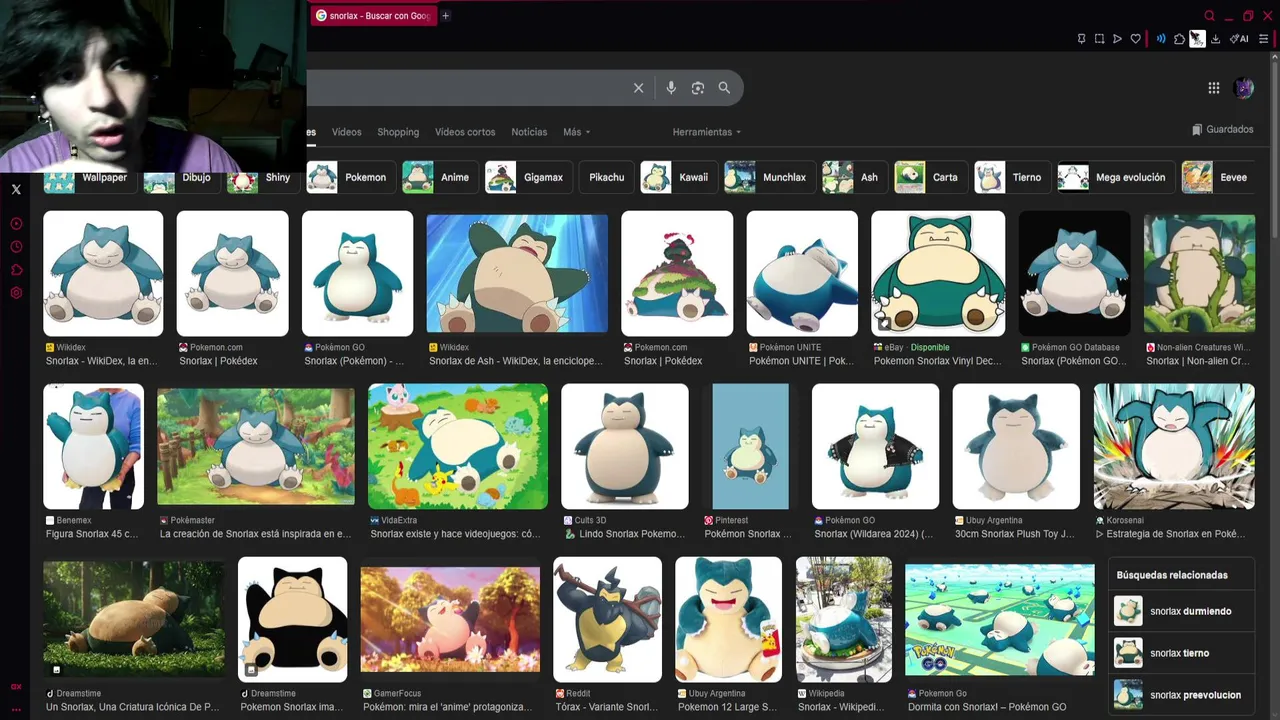Open Dormita con Snorlax Pokémon GO link
Screen dimensions: 1280x720
[987, 707]
